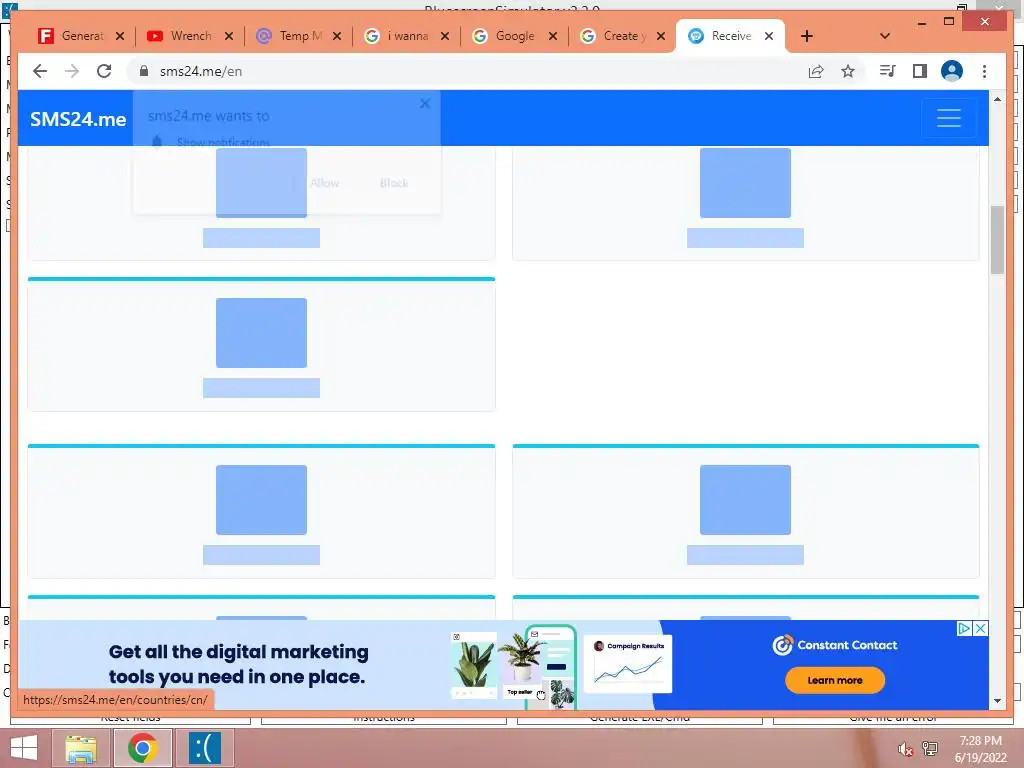
Task: Open the media control icon
Action: click(x=888, y=71)
